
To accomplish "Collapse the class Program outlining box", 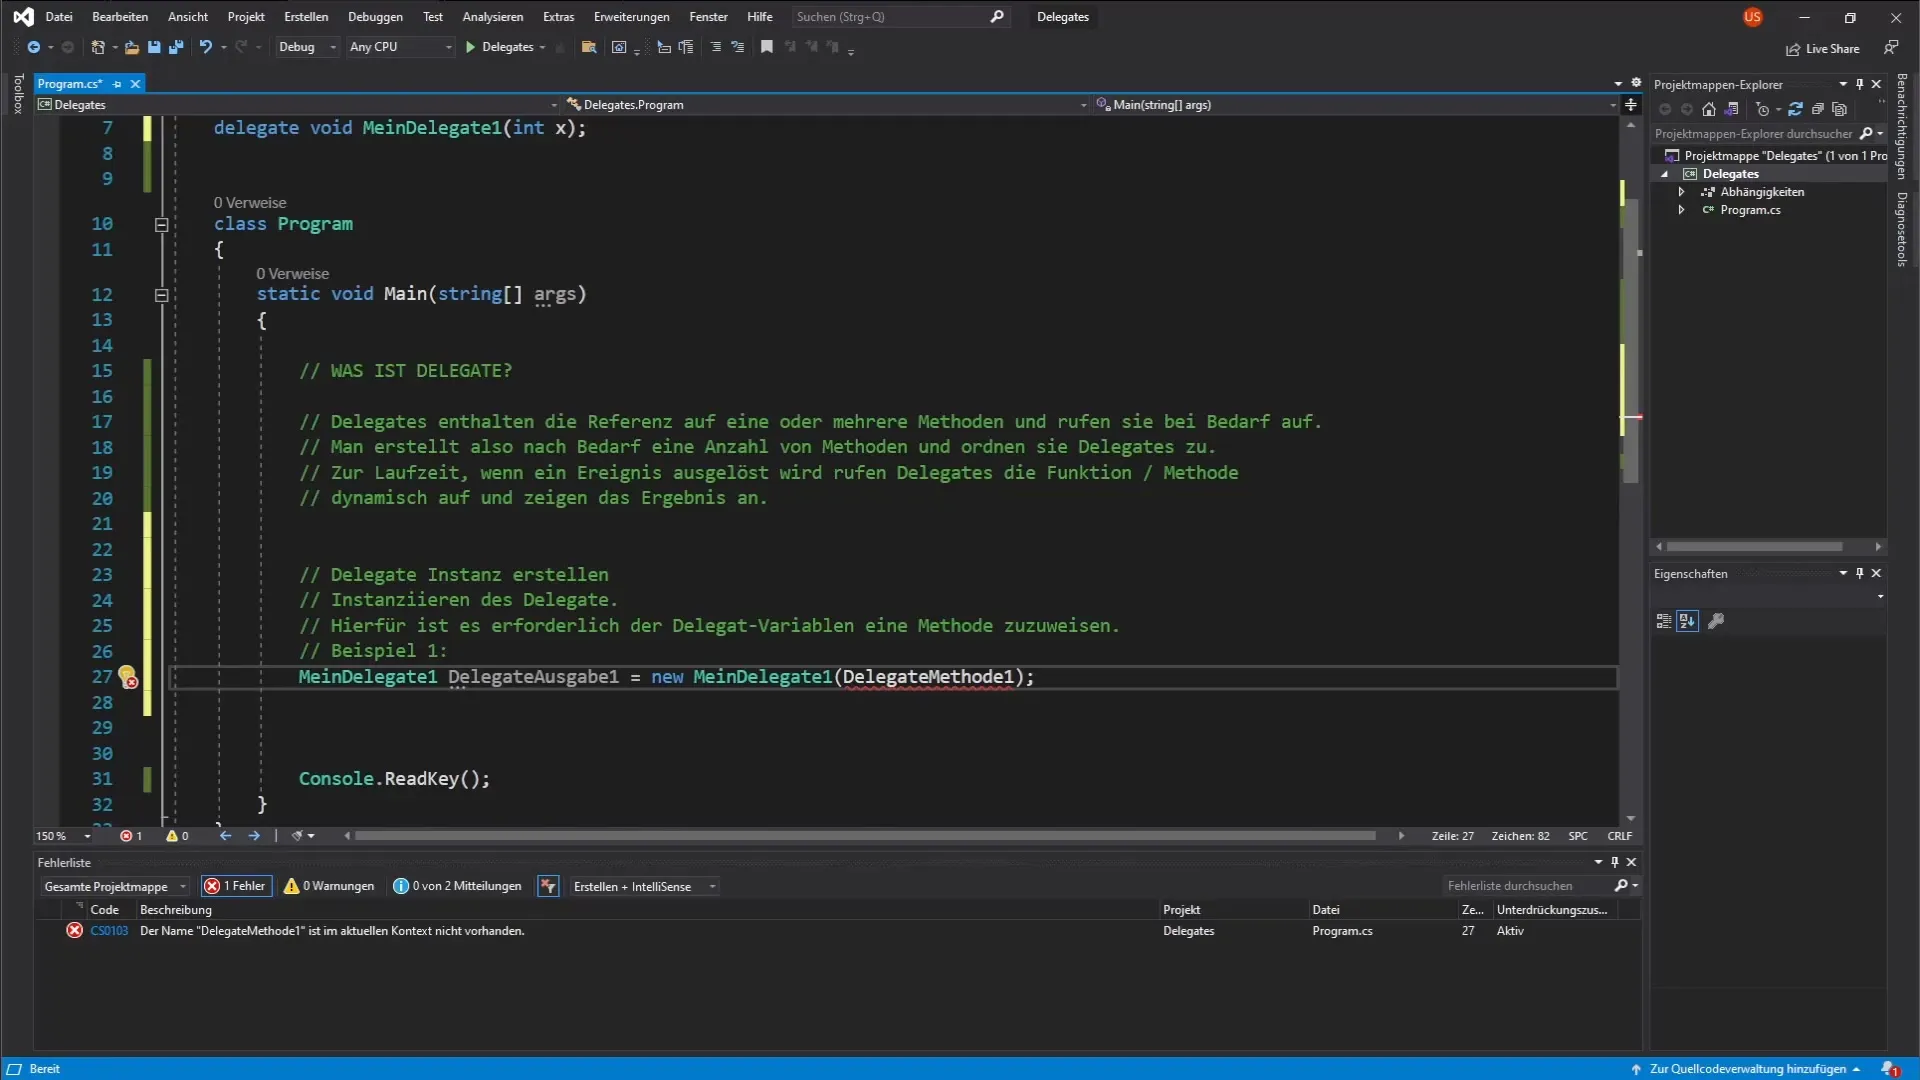I will coord(161,225).
